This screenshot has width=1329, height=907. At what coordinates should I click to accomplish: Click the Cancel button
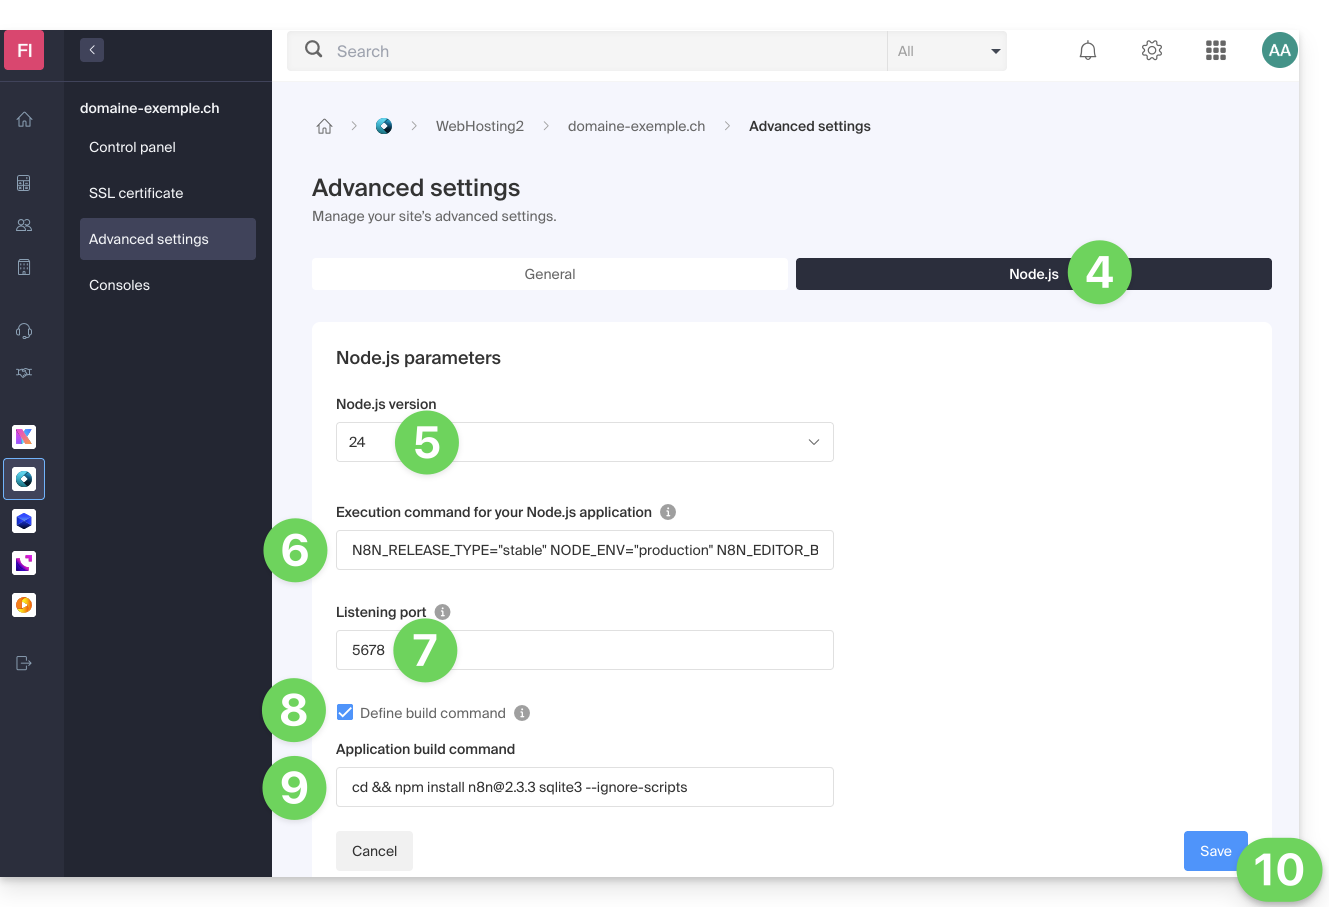coord(374,851)
